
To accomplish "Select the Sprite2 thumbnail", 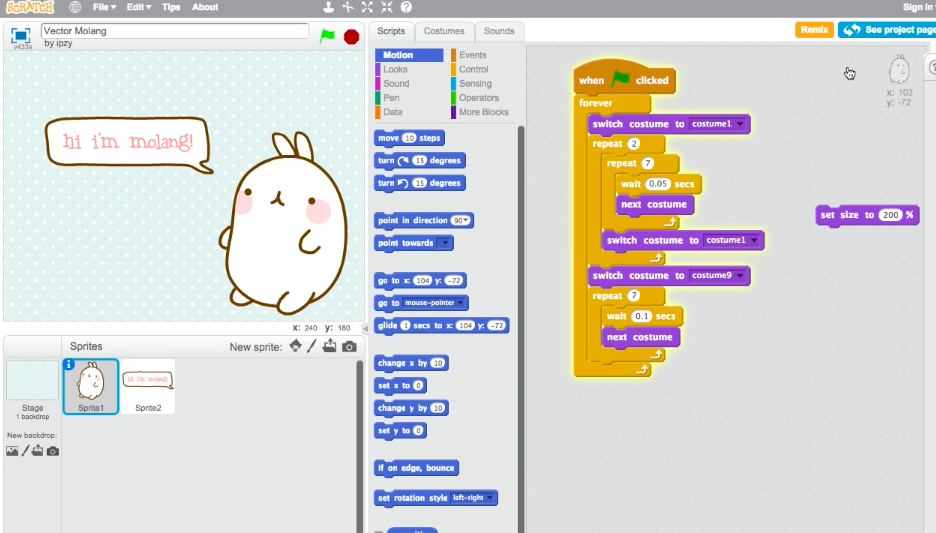I will (147, 386).
